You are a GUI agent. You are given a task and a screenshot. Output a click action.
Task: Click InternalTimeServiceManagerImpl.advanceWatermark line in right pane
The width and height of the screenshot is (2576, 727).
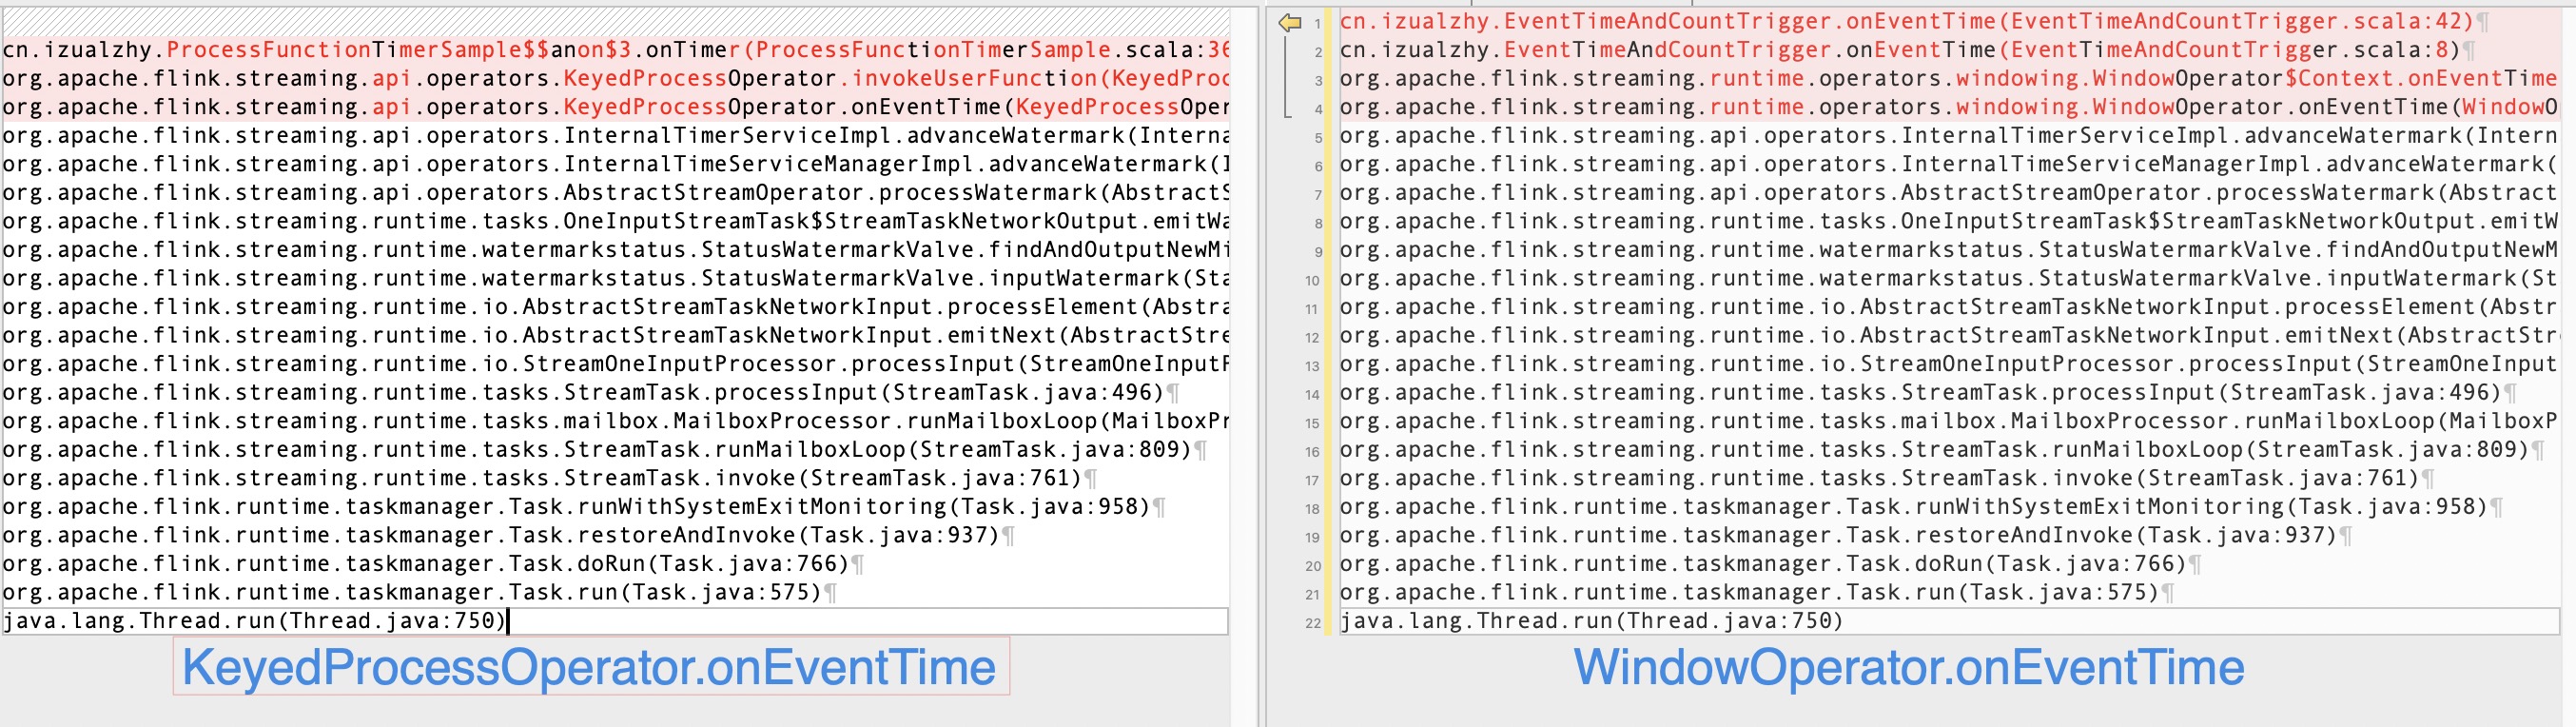[x=1949, y=164]
